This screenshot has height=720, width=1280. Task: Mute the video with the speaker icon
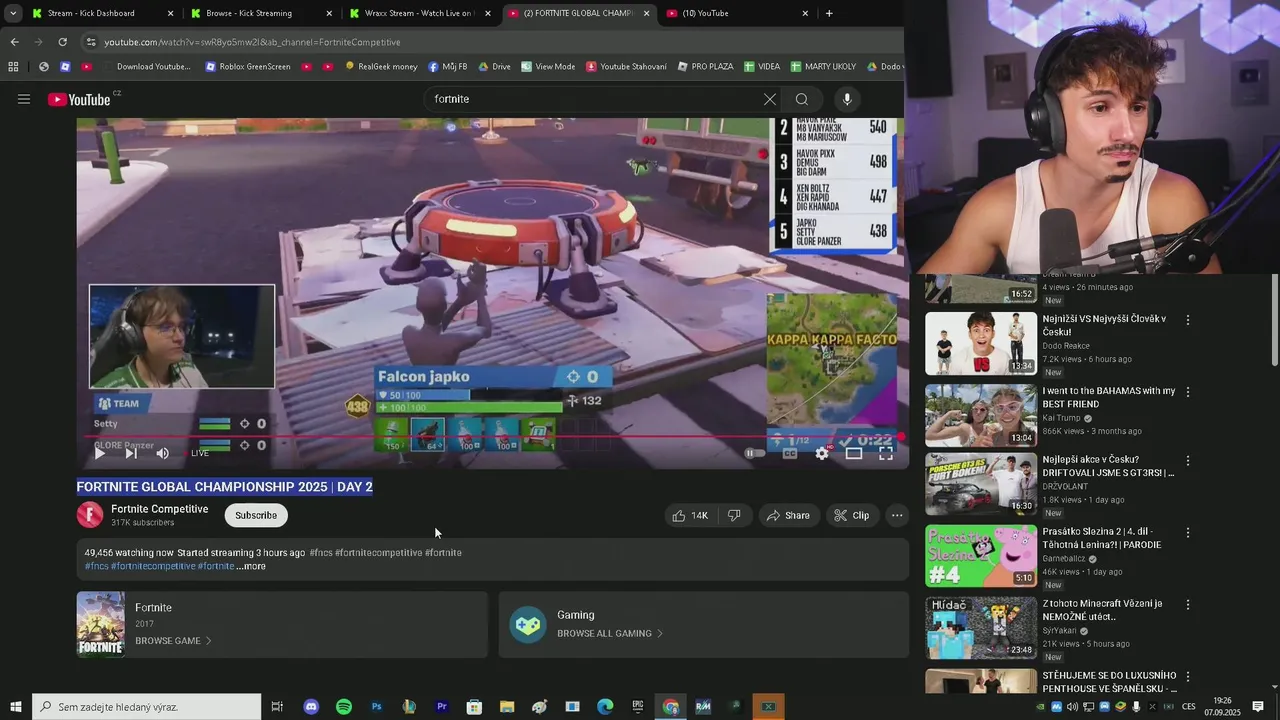coord(163,453)
